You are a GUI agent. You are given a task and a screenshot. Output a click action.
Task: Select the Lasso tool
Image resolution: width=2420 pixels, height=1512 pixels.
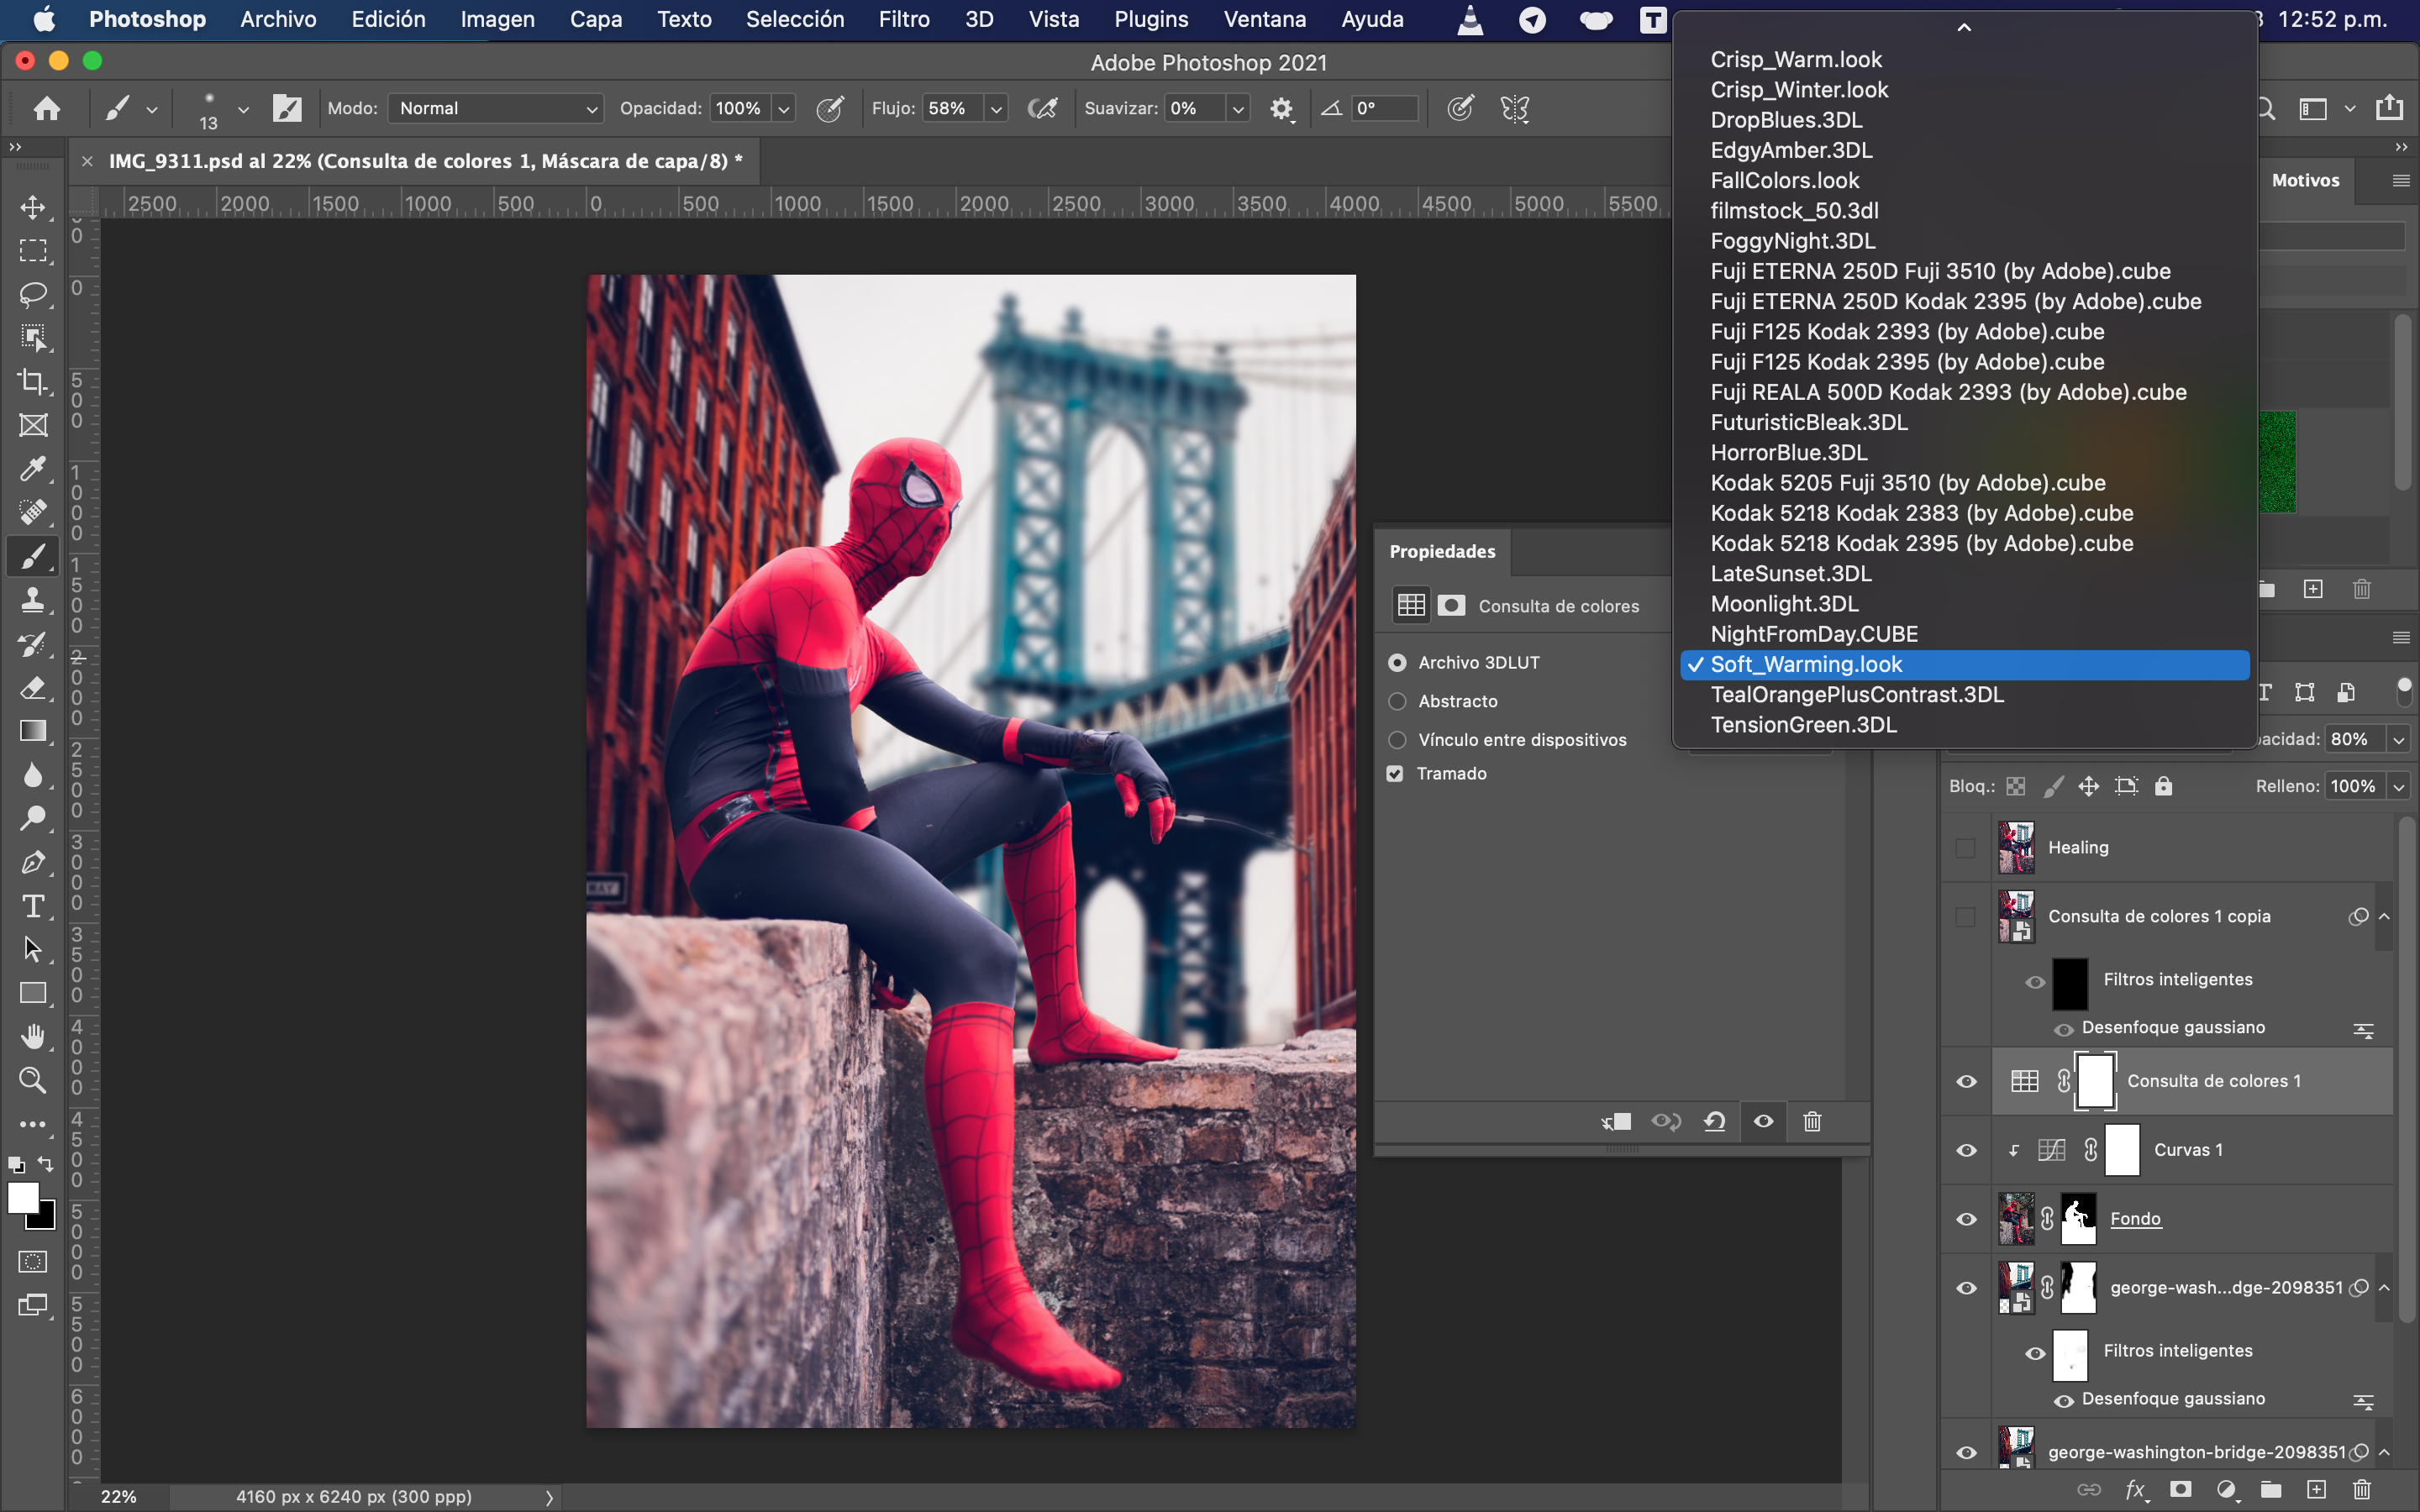[x=33, y=294]
